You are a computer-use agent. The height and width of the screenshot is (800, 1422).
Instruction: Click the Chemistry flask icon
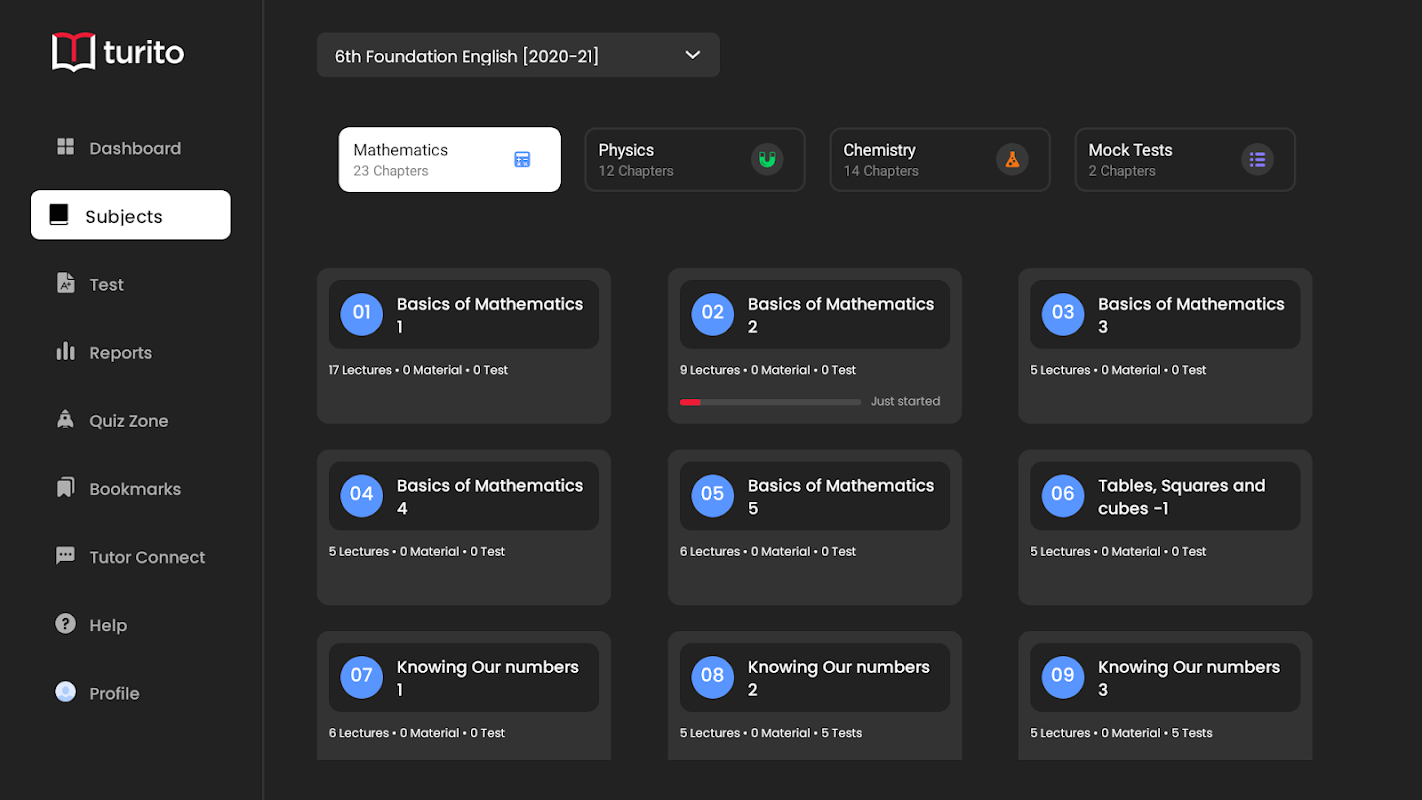pyautogui.click(x=1012, y=159)
